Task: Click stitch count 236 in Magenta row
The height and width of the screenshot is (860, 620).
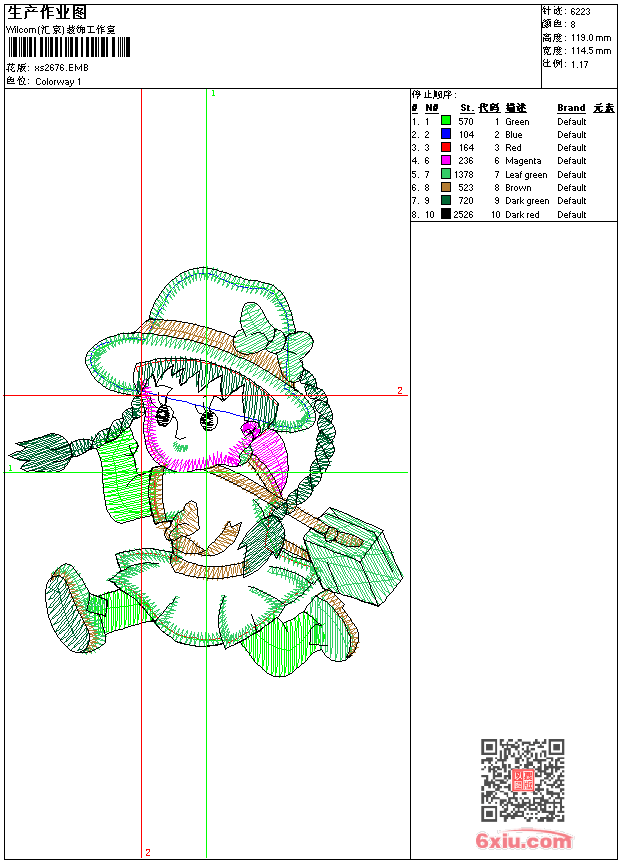Action: point(466,161)
